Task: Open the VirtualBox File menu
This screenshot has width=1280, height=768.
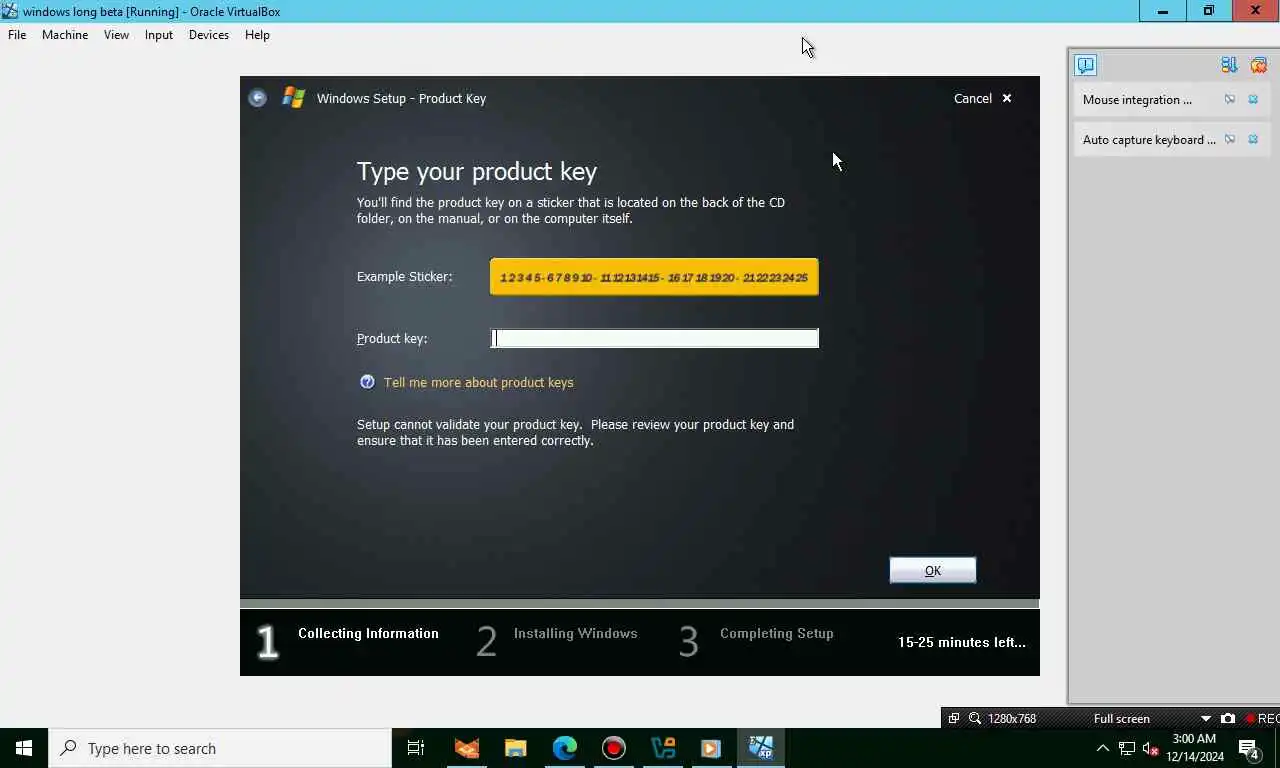Action: pos(17,35)
